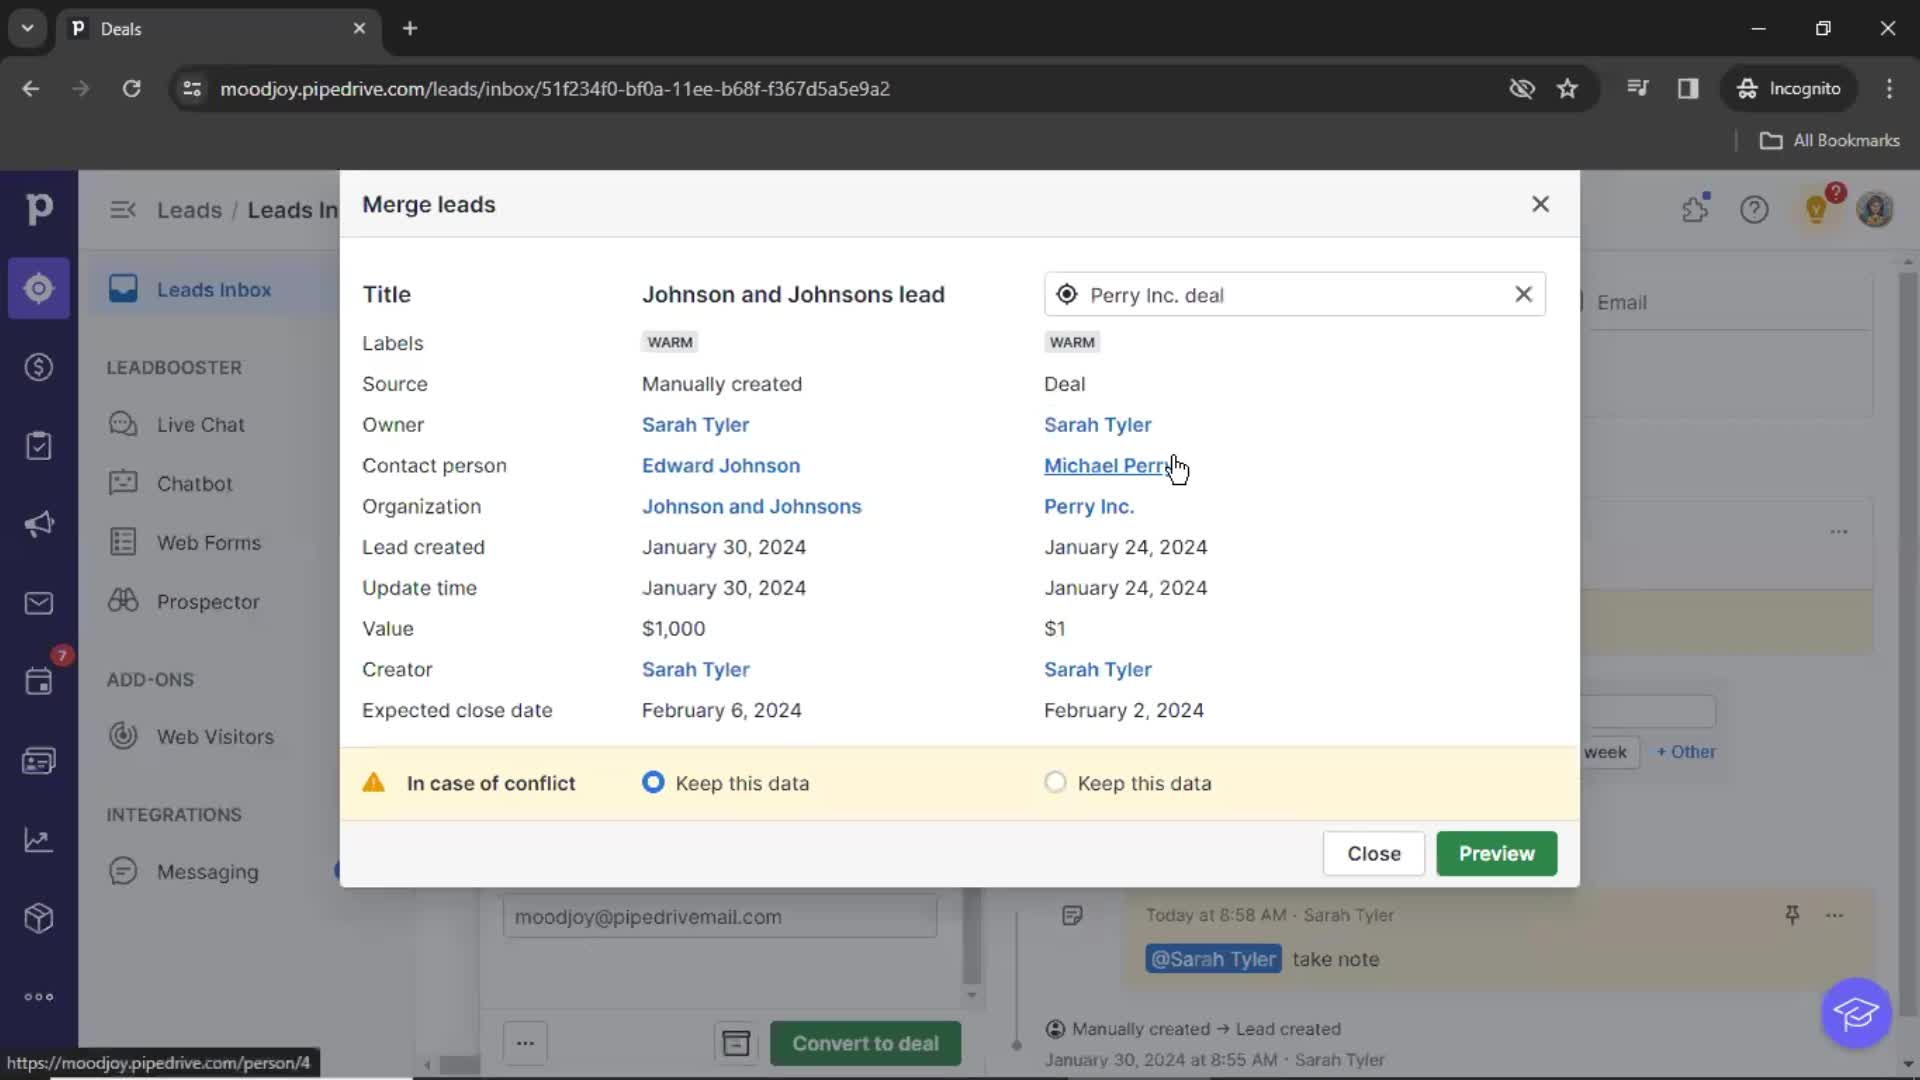This screenshot has height=1080, width=1920.
Task: Open Johnson and Johnsons organization link
Action: [x=751, y=507]
